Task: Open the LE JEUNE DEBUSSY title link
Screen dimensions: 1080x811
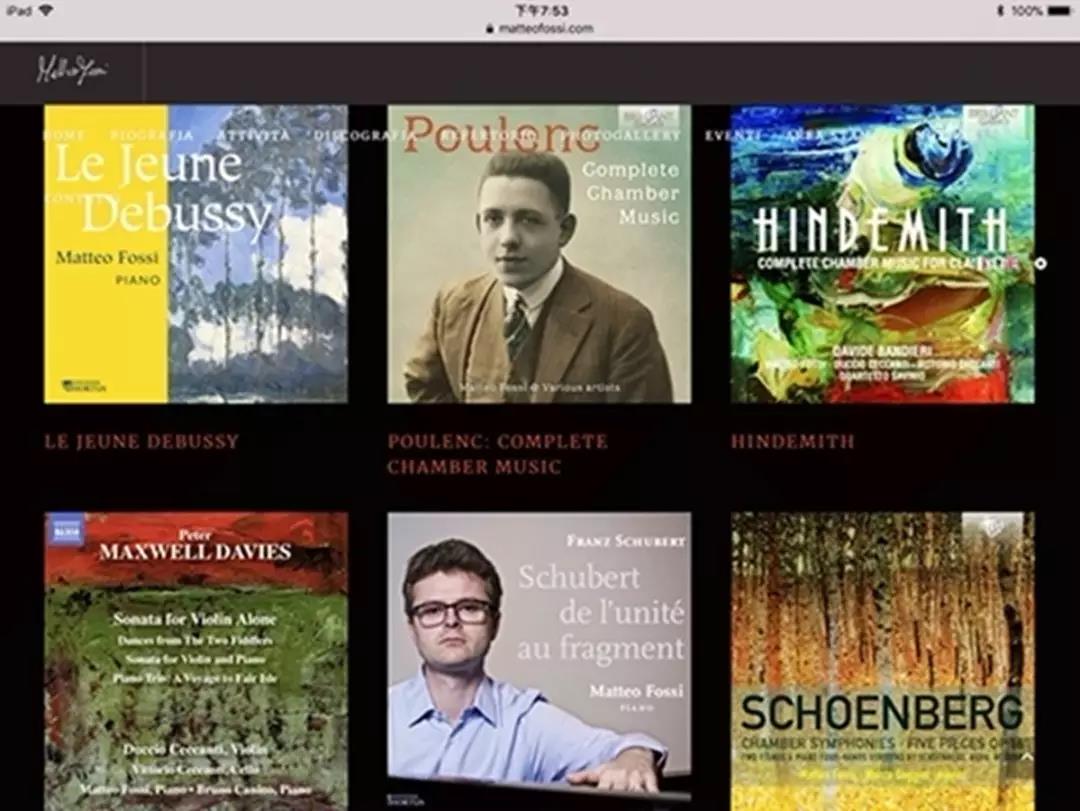Action: pyautogui.click(x=142, y=442)
